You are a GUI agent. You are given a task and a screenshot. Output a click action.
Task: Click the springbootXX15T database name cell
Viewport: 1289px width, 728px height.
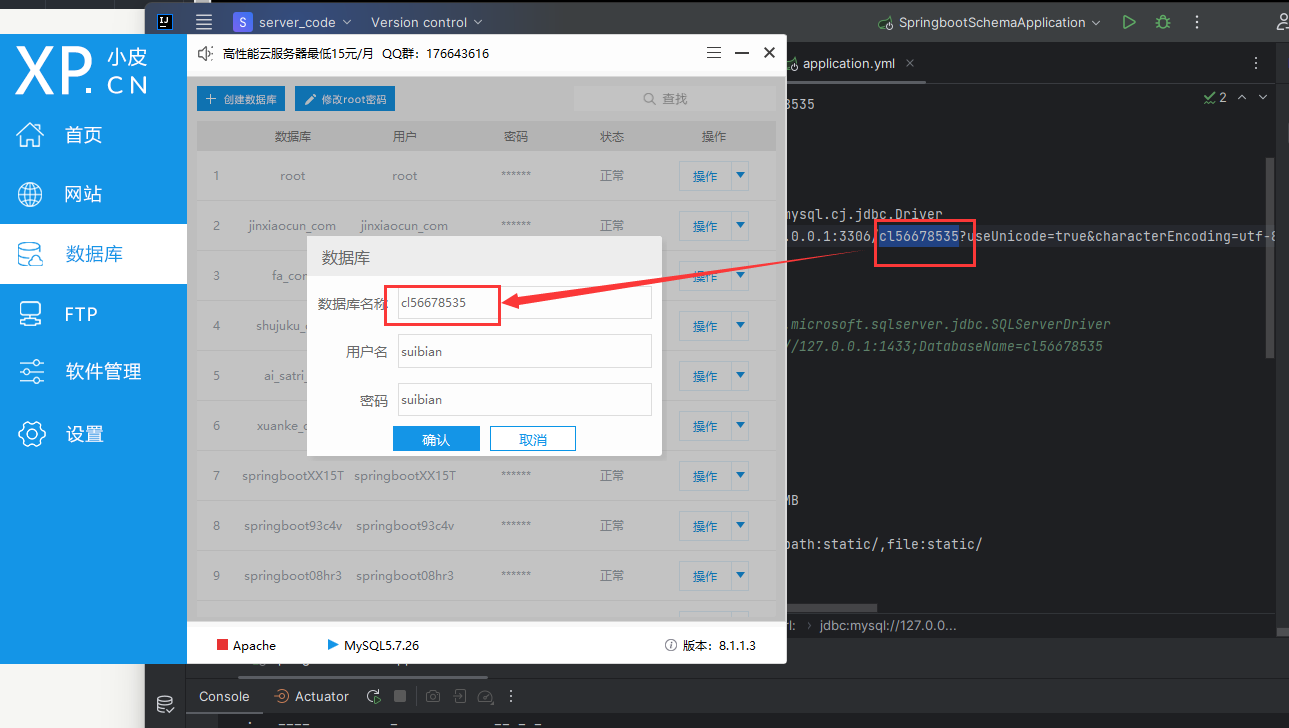coord(293,476)
